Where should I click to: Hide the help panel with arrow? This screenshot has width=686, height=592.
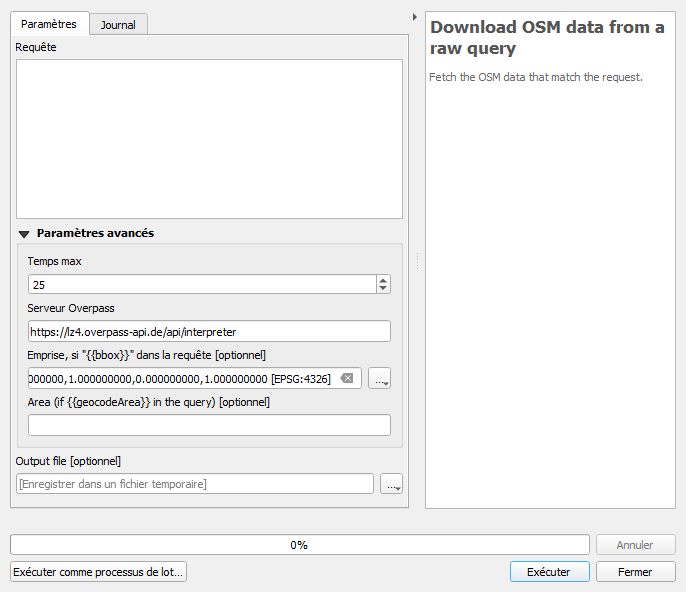point(415,17)
